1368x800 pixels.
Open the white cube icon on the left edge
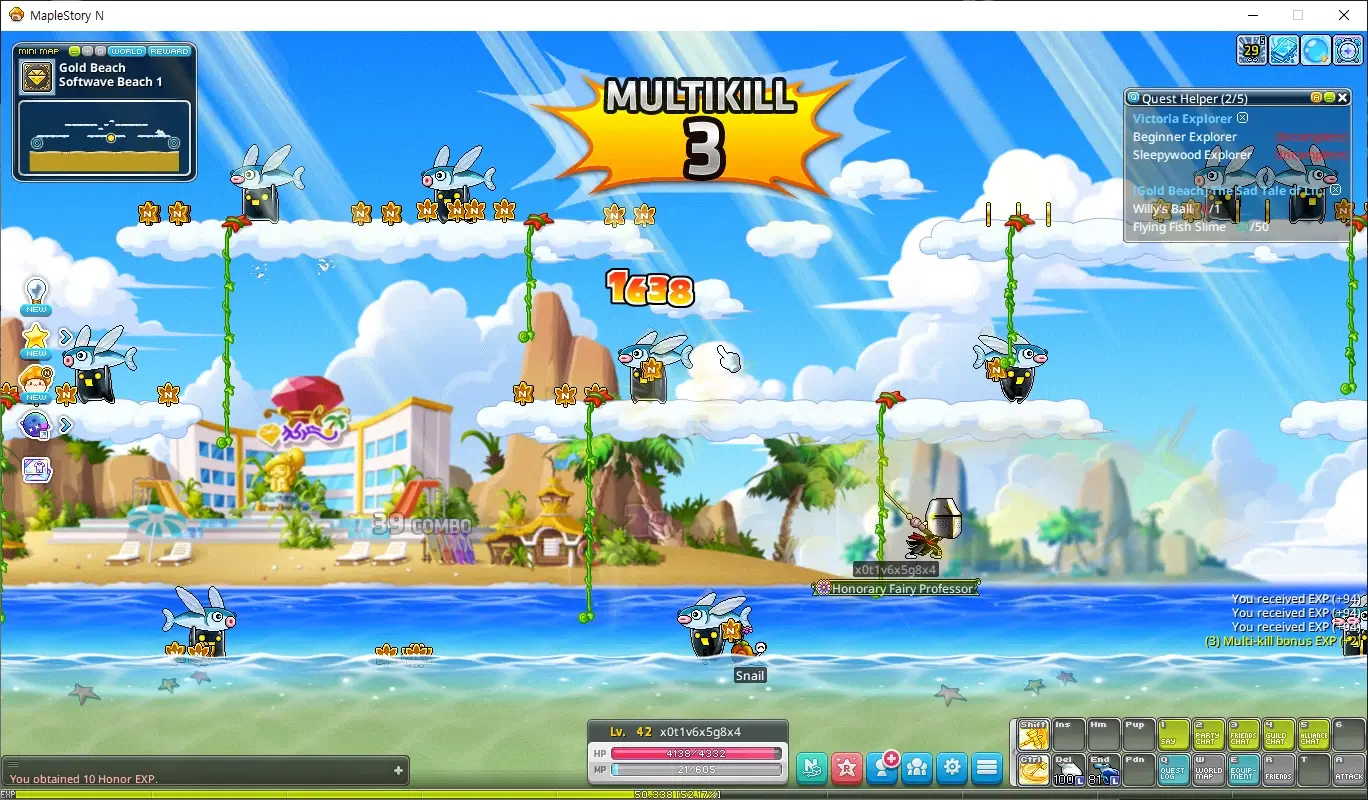click(36, 469)
